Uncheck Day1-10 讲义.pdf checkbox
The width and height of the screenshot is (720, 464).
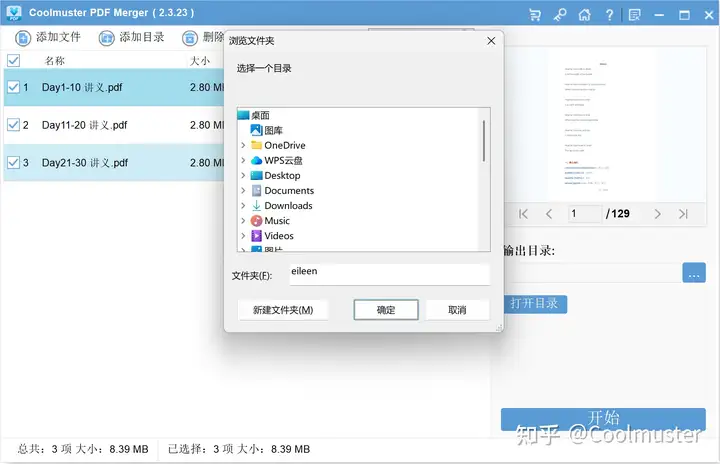[x=14, y=87]
